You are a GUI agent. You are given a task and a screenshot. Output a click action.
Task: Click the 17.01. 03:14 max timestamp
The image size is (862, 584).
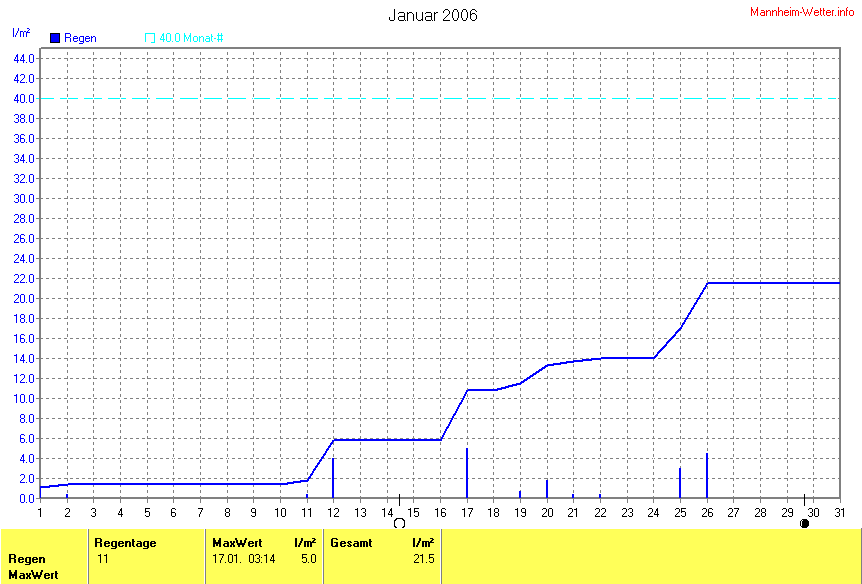click(x=242, y=559)
